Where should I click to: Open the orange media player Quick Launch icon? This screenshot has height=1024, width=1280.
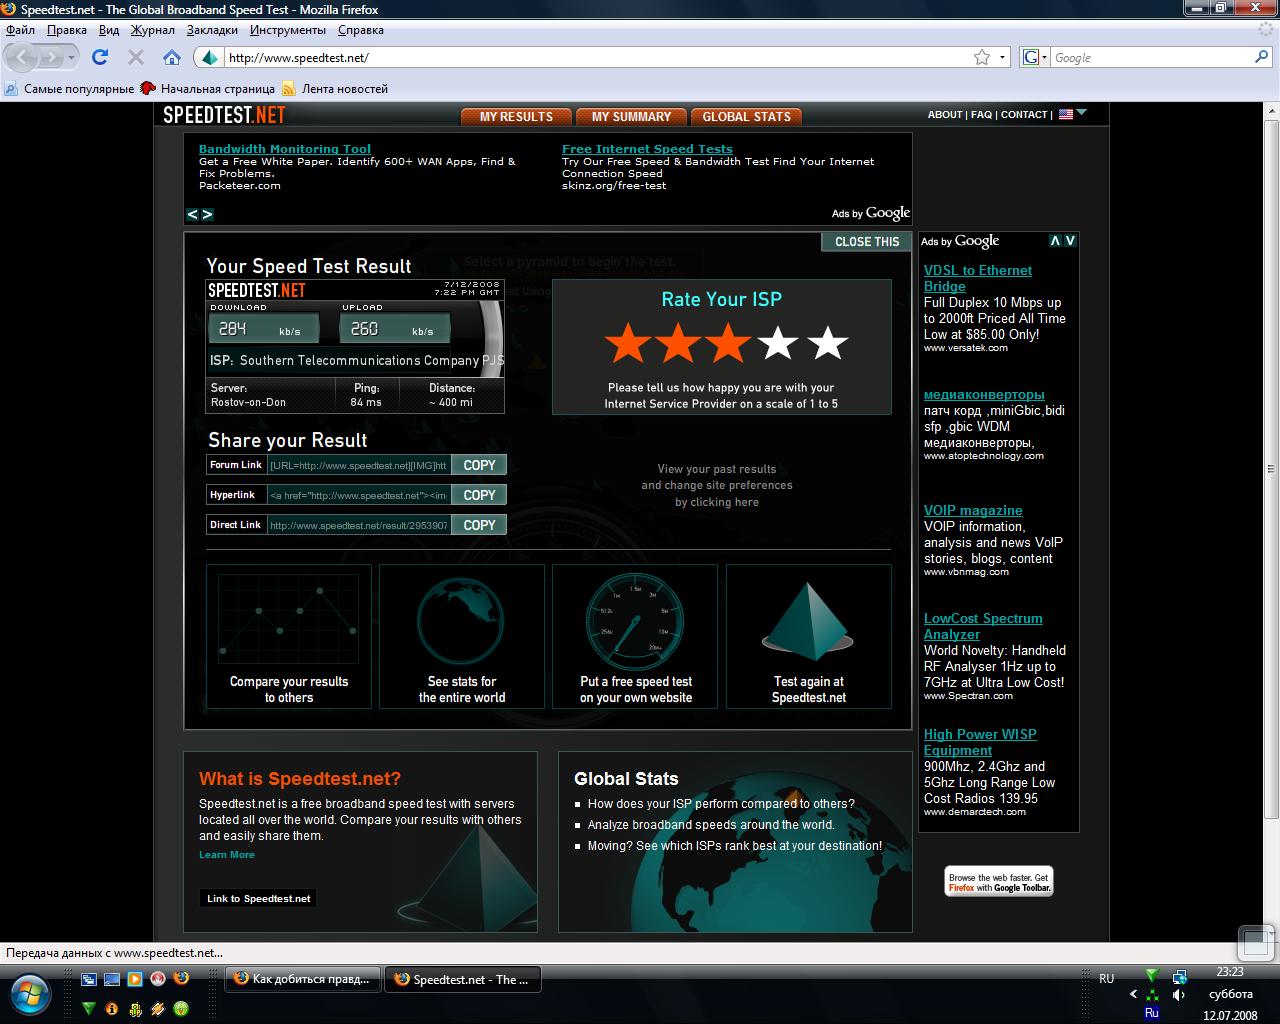(135, 979)
